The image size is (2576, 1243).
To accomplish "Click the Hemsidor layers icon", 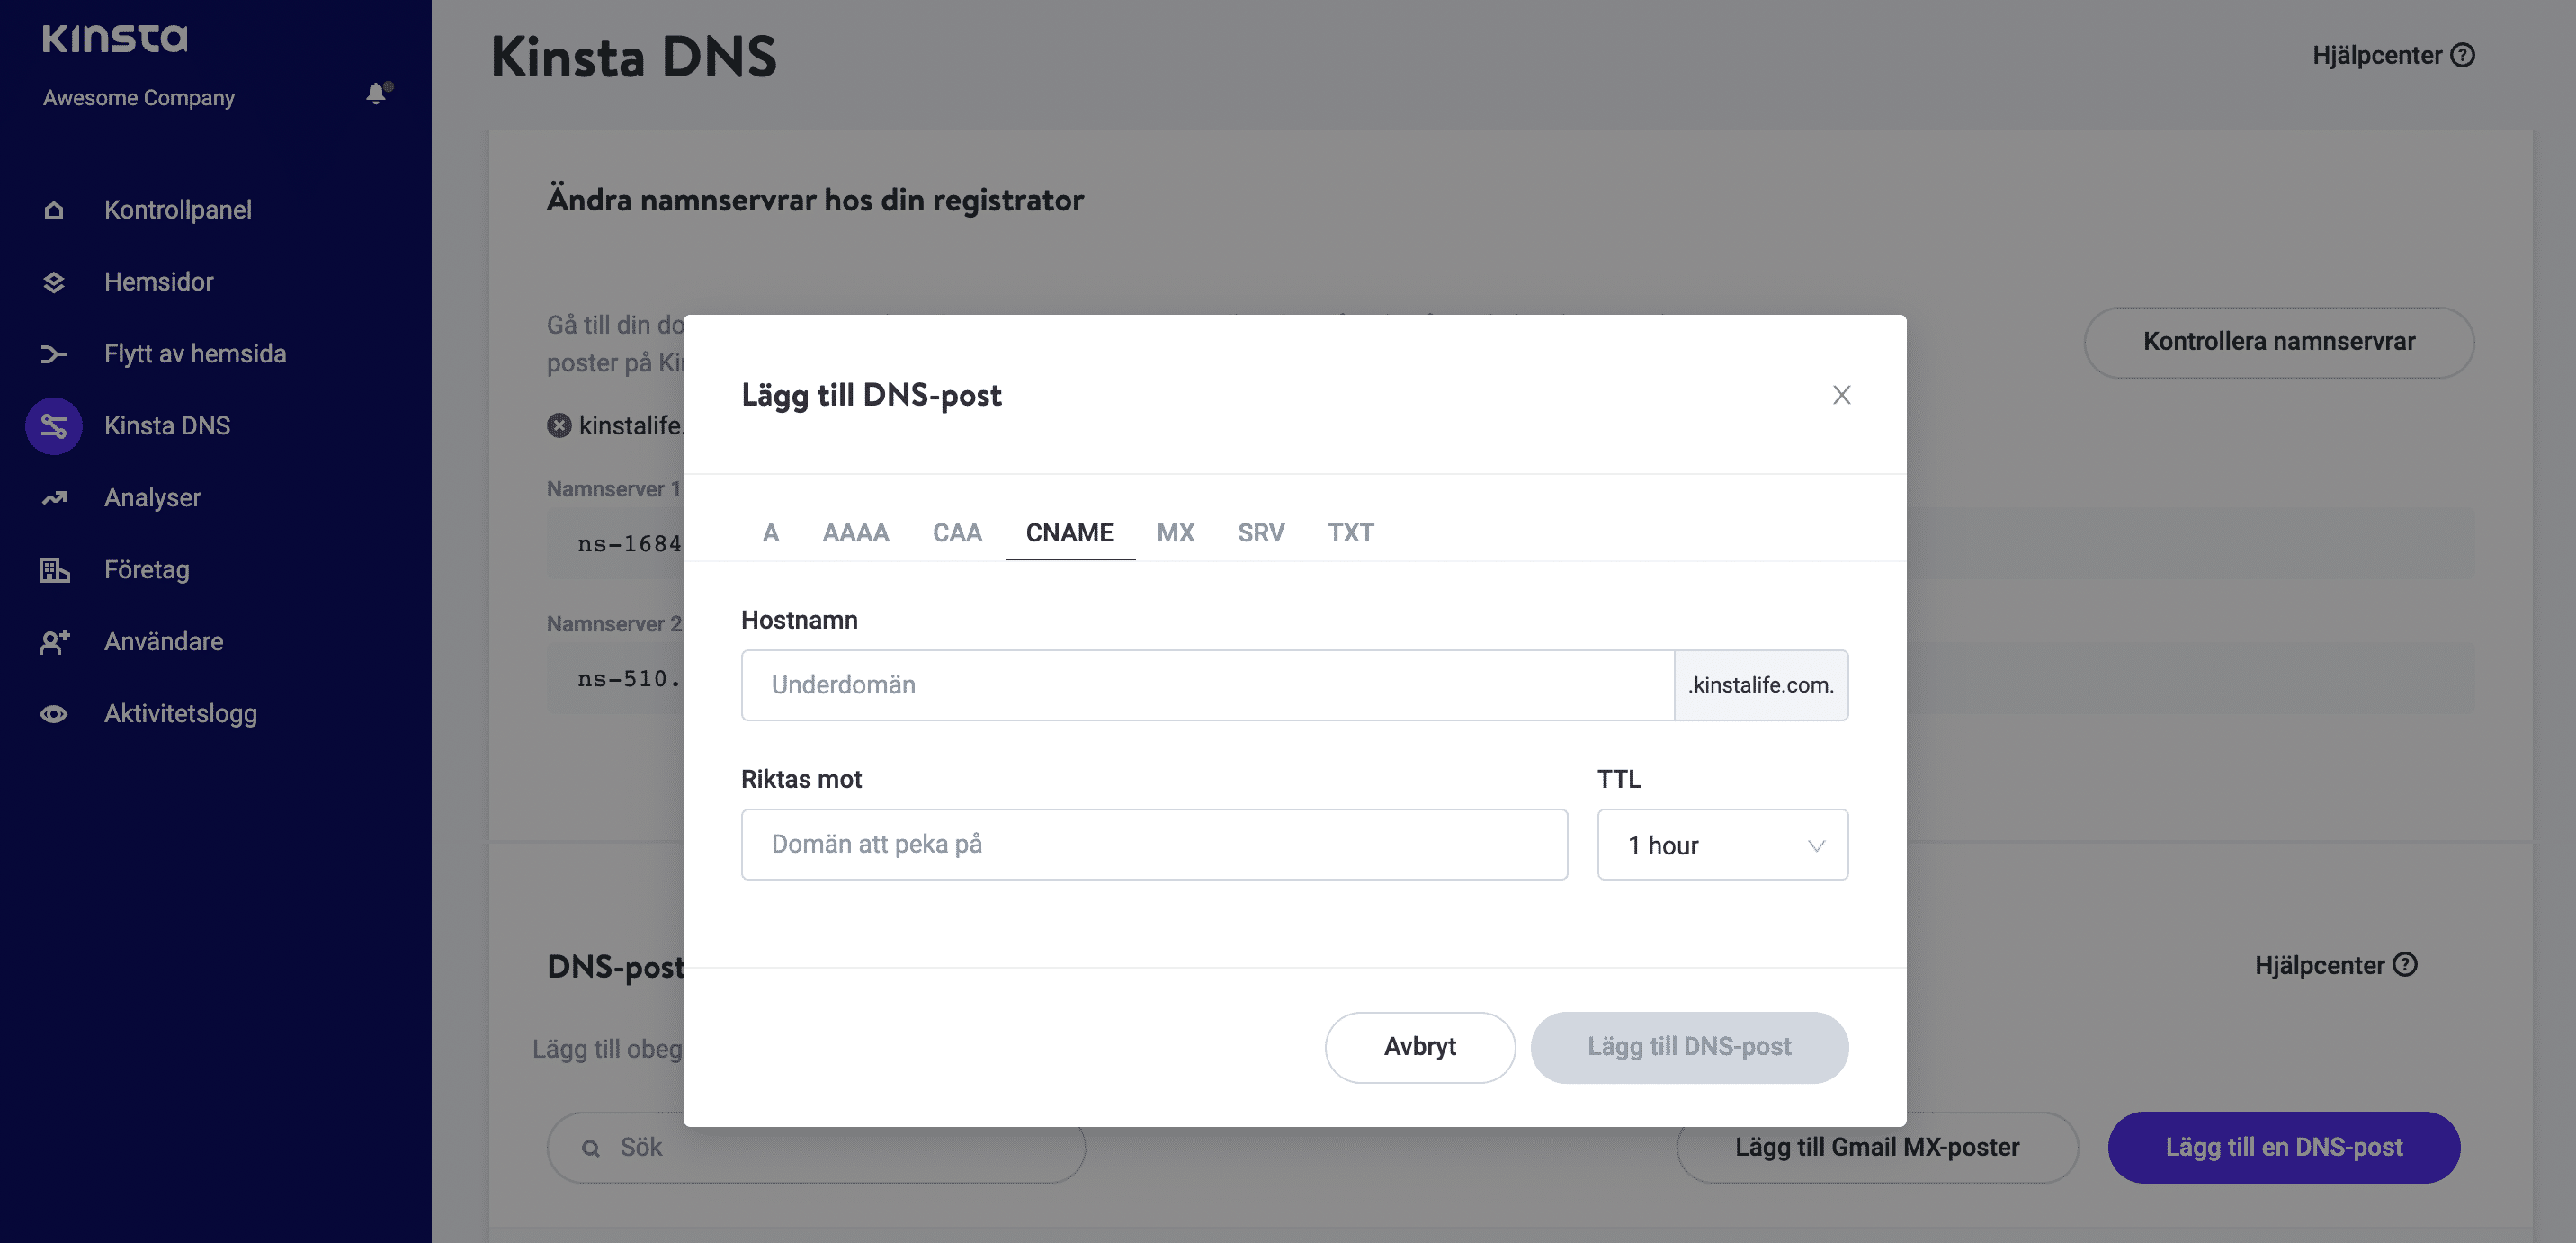I will 54,282.
